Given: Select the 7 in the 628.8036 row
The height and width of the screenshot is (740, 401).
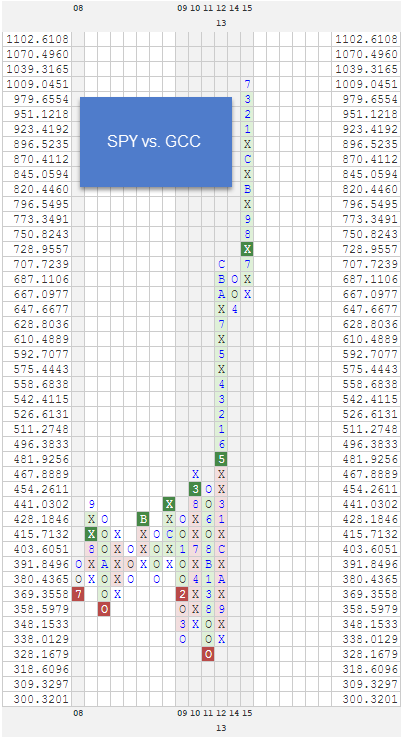Looking at the screenshot, I should [x=221, y=324].
